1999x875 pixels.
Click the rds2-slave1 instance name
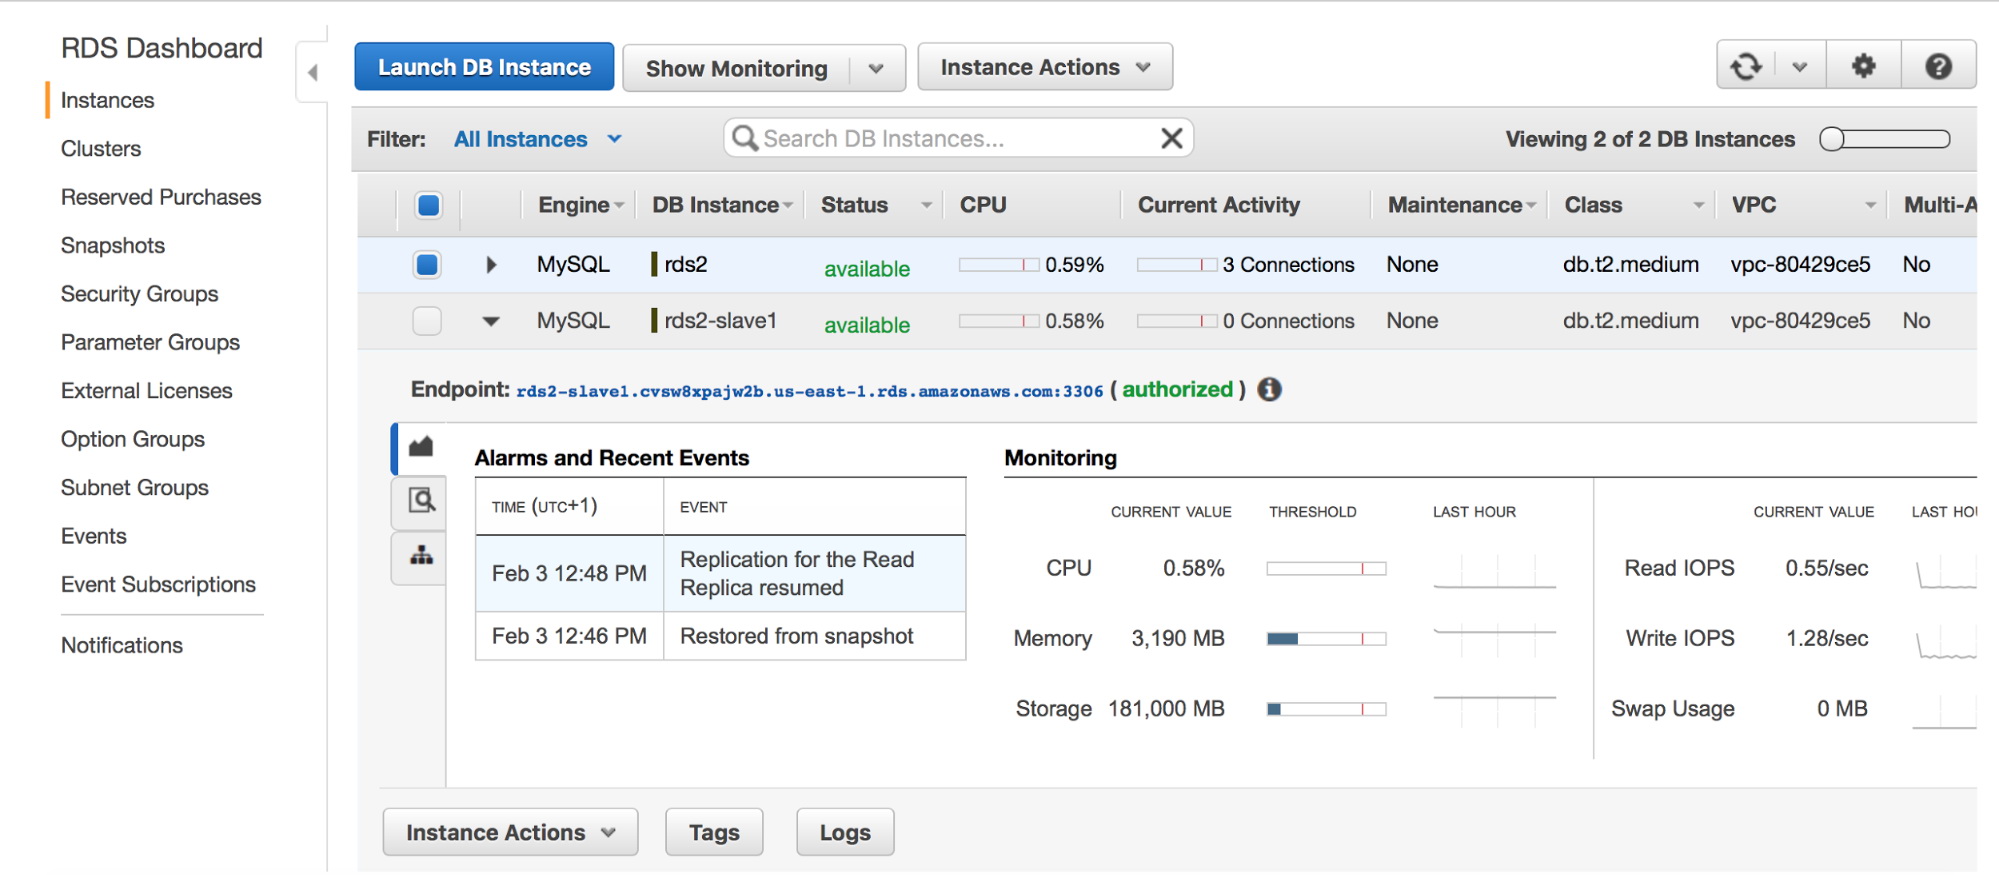click(x=720, y=320)
